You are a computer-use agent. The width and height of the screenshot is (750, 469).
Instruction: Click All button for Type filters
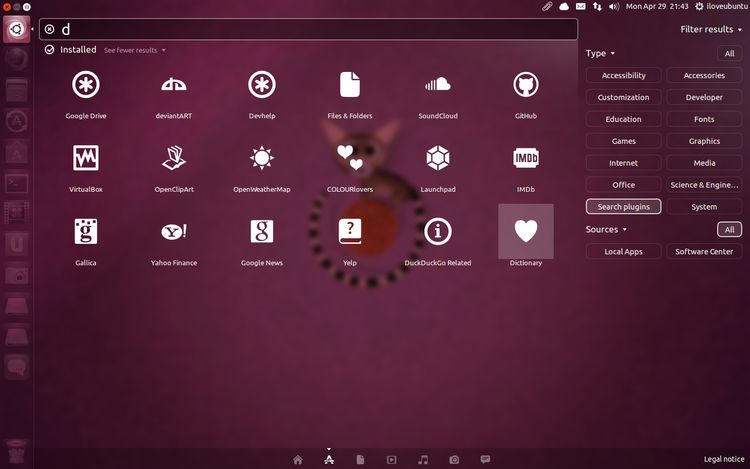pyautogui.click(x=729, y=54)
